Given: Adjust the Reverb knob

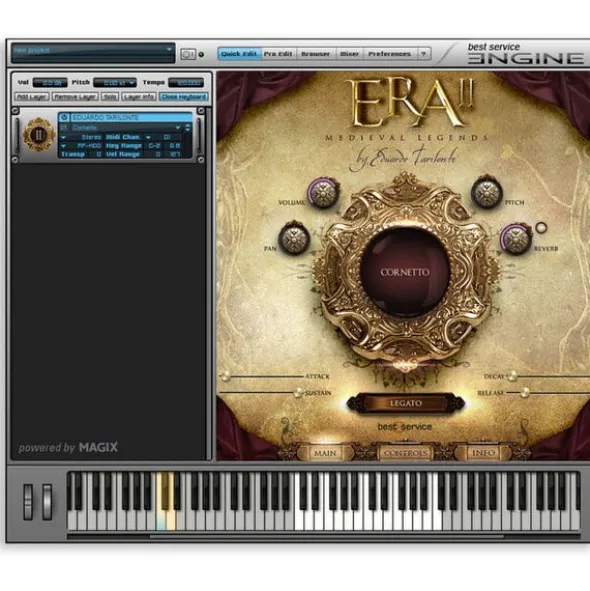Looking at the screenshot, I should click(515, 239).
